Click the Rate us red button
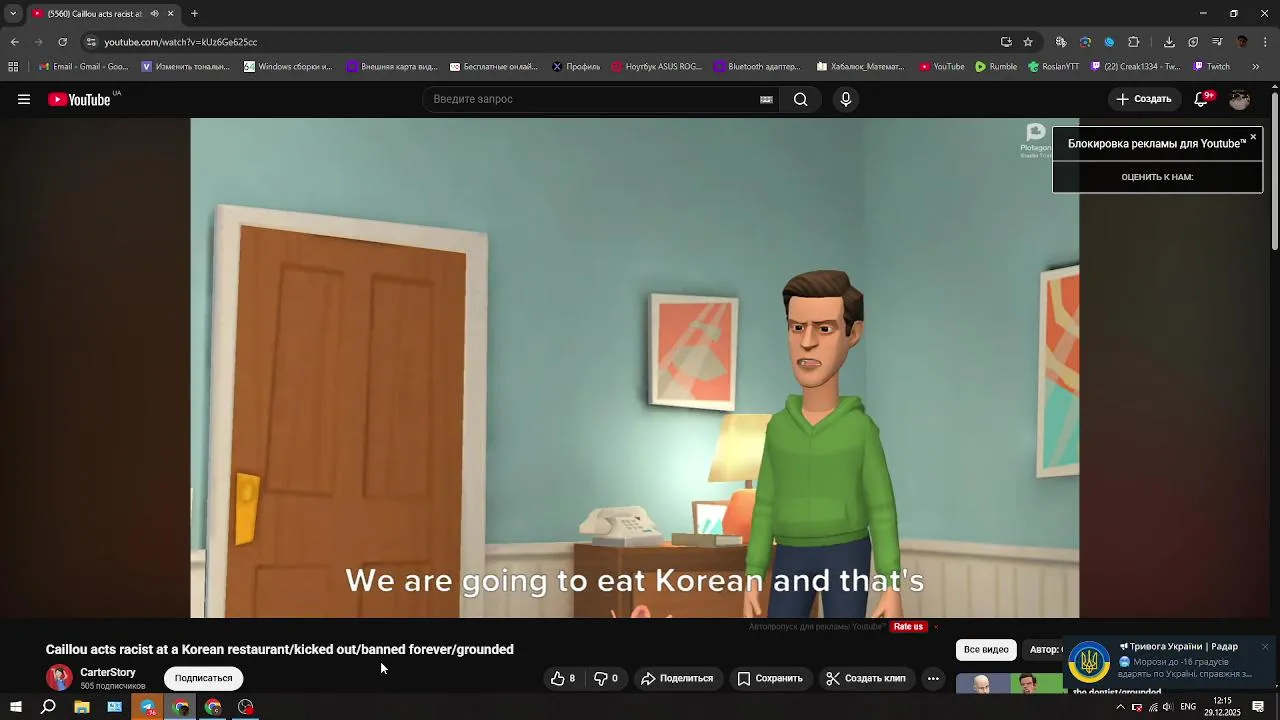 click(x=909, y=627)
